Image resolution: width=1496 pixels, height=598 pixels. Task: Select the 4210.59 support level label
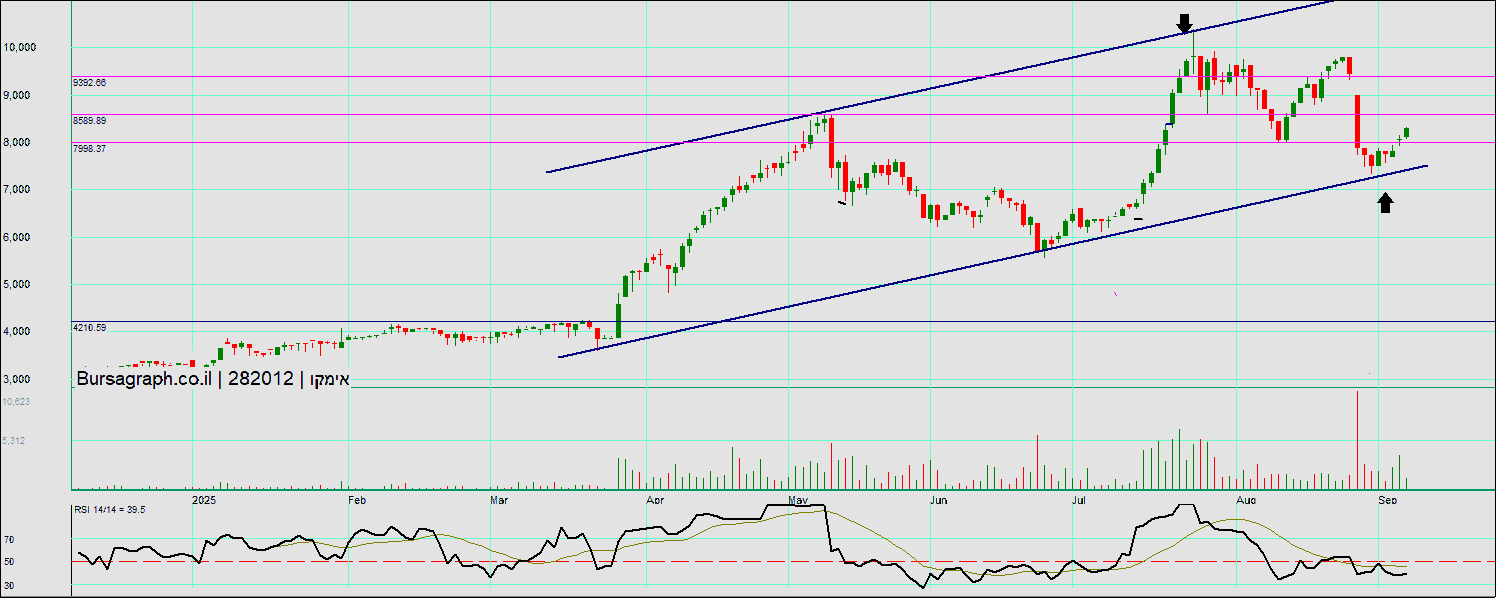point(89,328)
